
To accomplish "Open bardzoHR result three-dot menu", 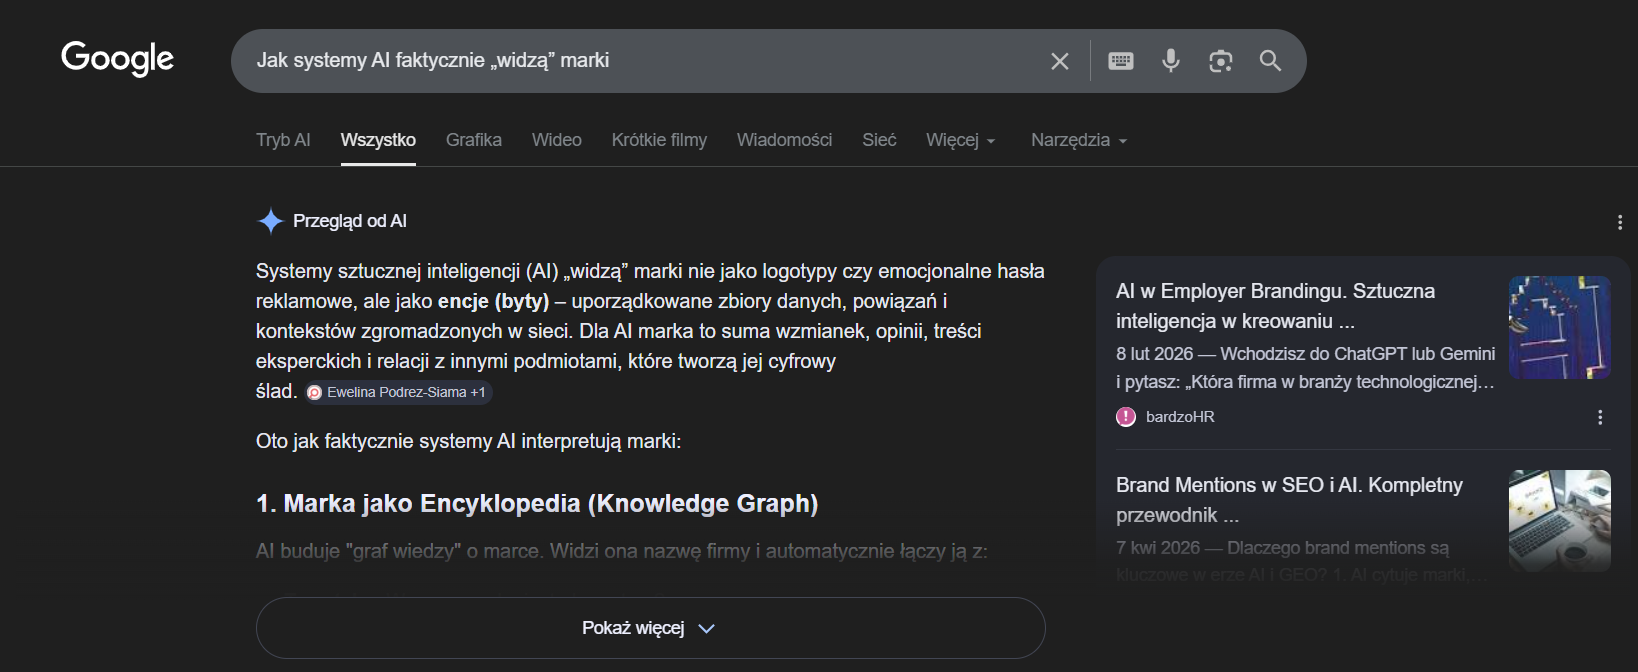I will coord(1599,417).
